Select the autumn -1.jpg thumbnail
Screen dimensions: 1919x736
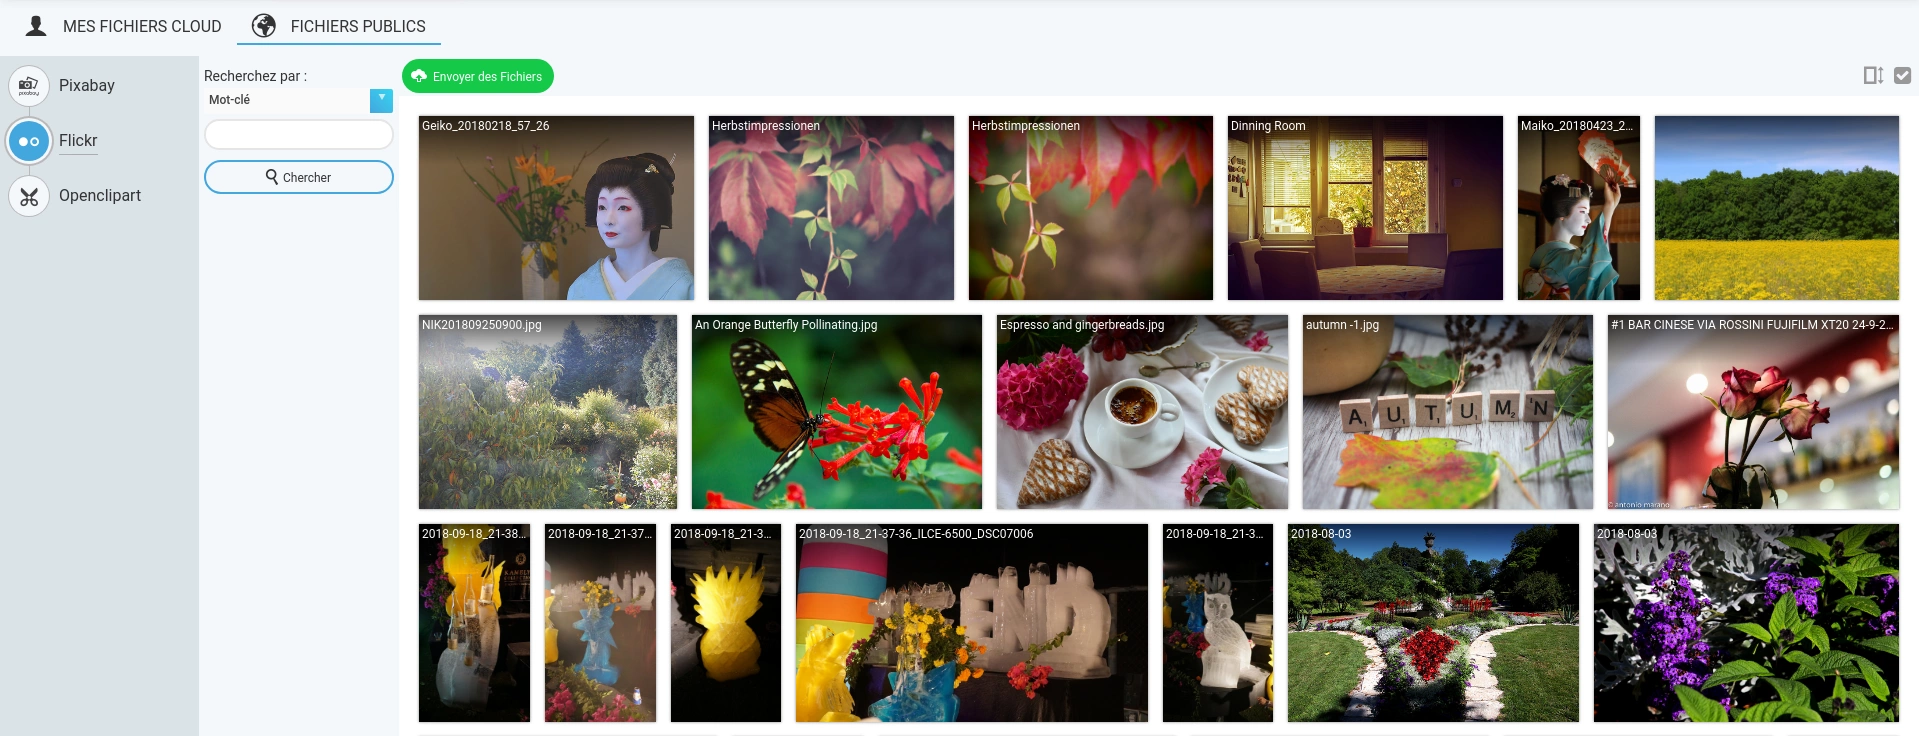click(x=1447, y=412)
